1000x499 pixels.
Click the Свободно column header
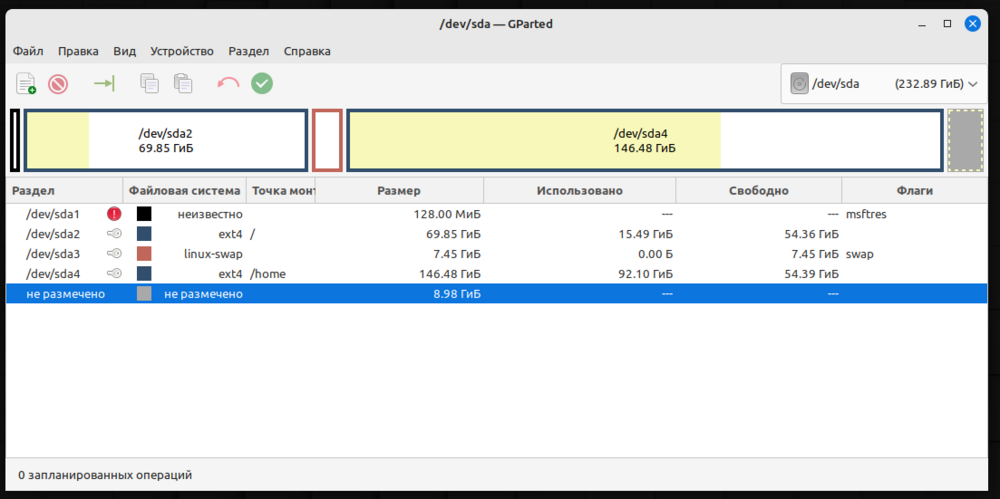pyautogui.click(x=758, y=191)
